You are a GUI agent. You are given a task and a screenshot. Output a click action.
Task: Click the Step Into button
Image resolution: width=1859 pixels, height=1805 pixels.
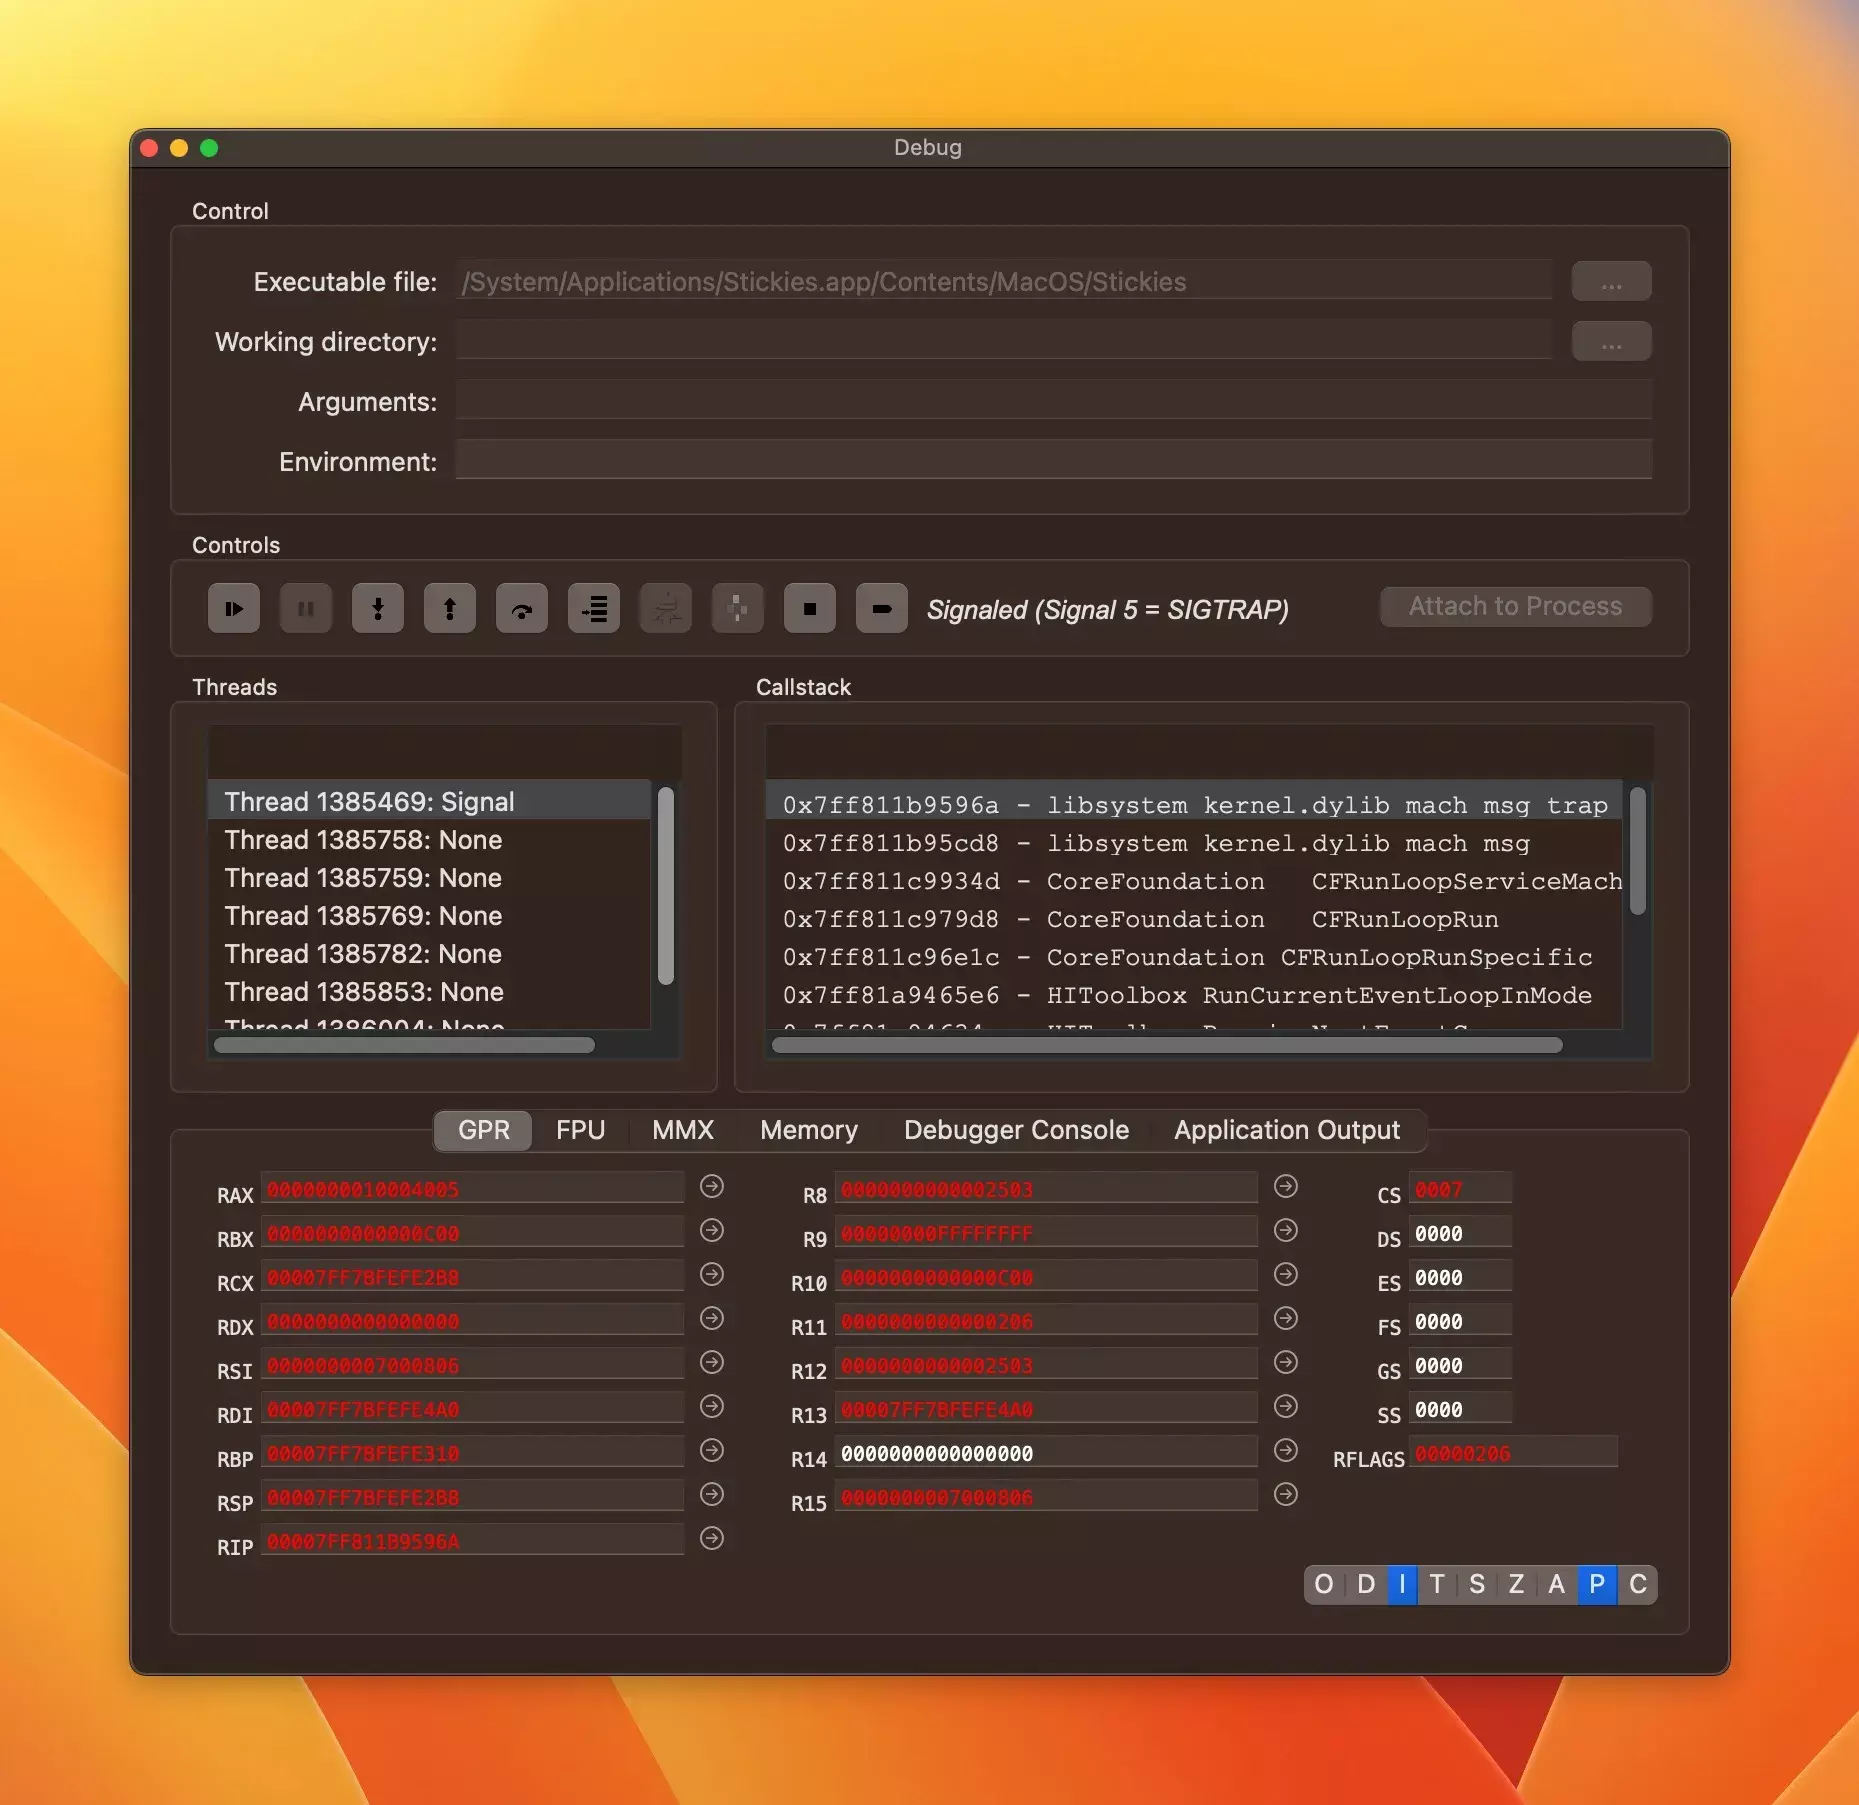378,608
